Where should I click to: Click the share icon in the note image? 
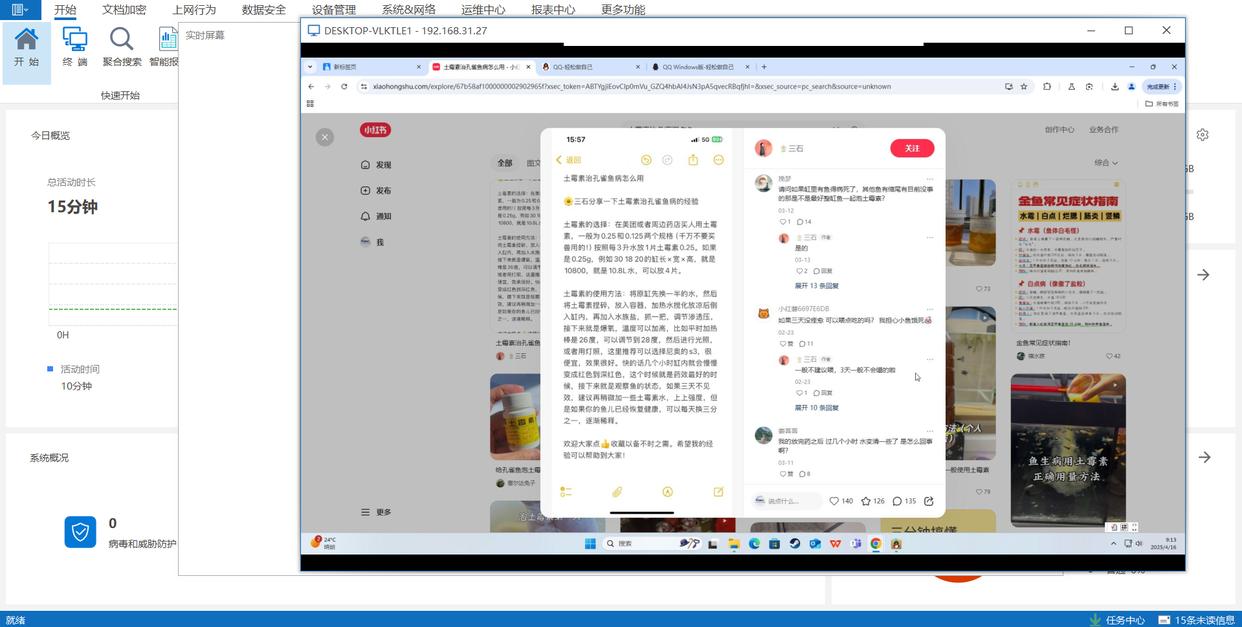tap(693, 160)
